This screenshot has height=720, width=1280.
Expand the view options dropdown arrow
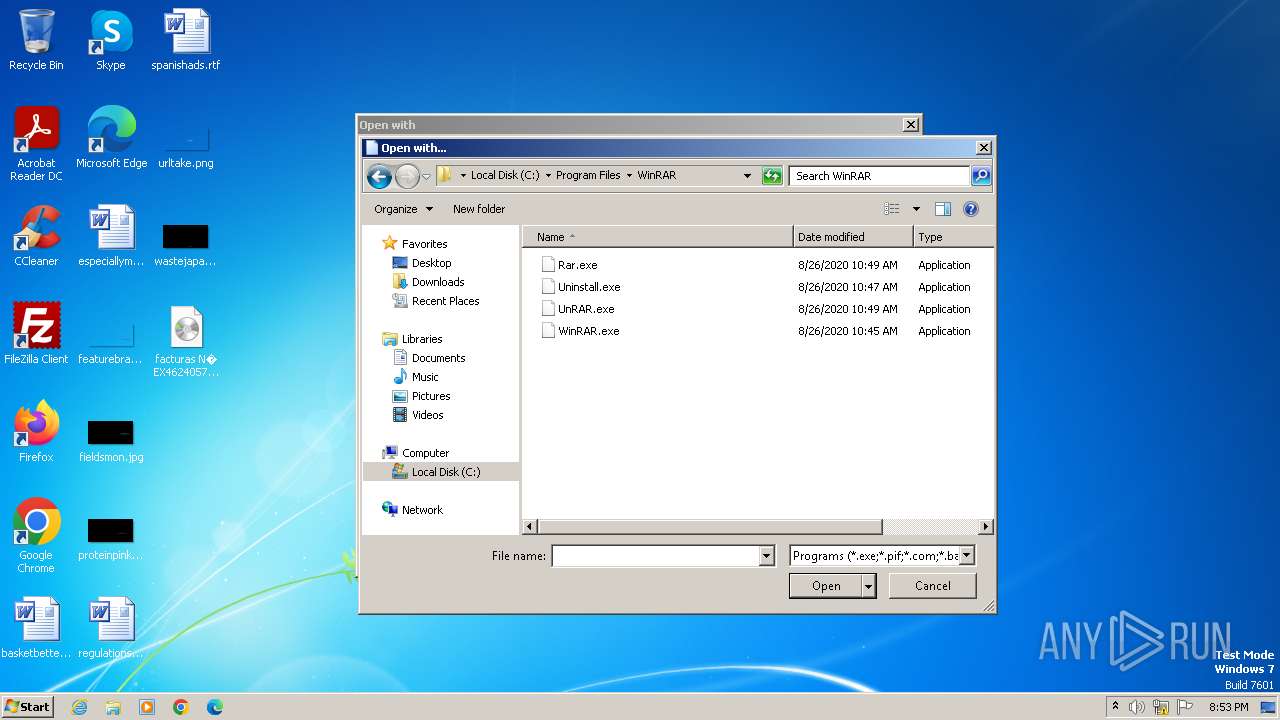pos(915,209)
